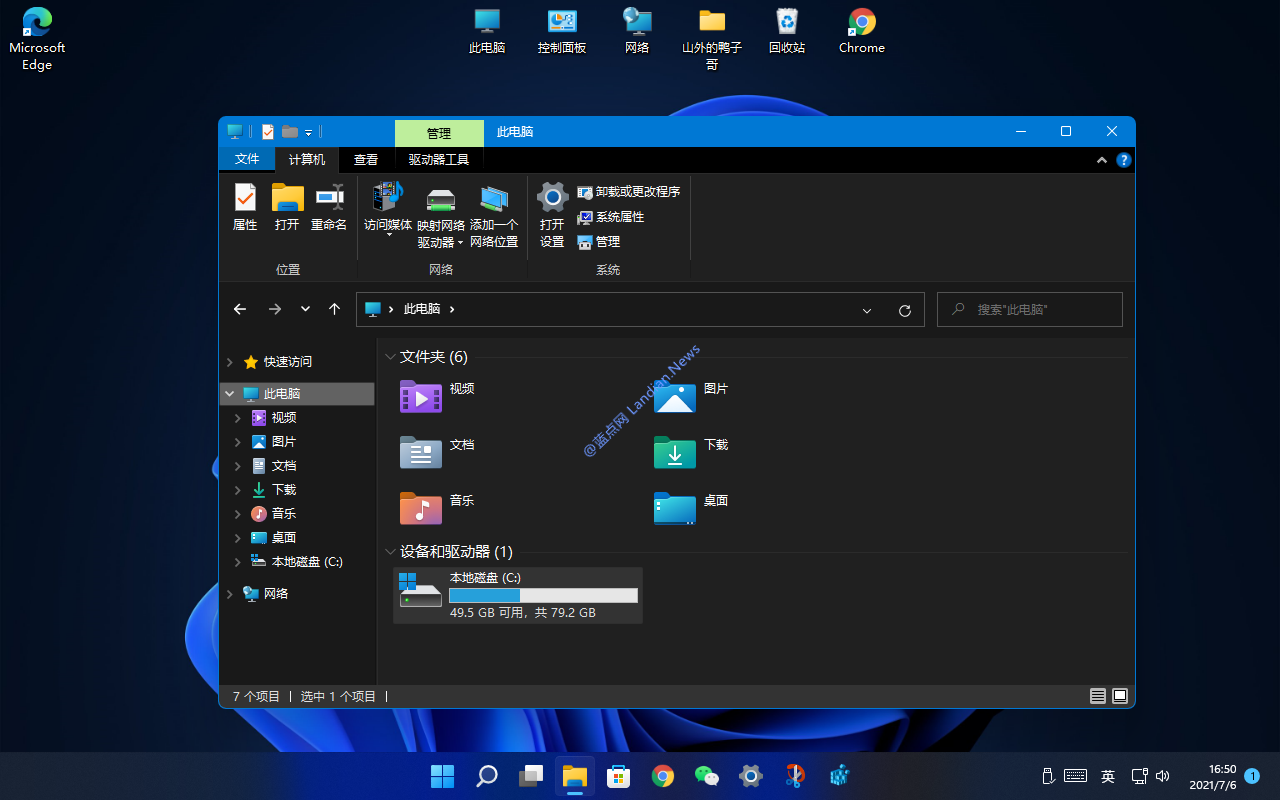Image resolution: width=1280 pixels, height=800 pixels.
Task: Refresh the folder with the address bar icon
Action: point(905,309)
